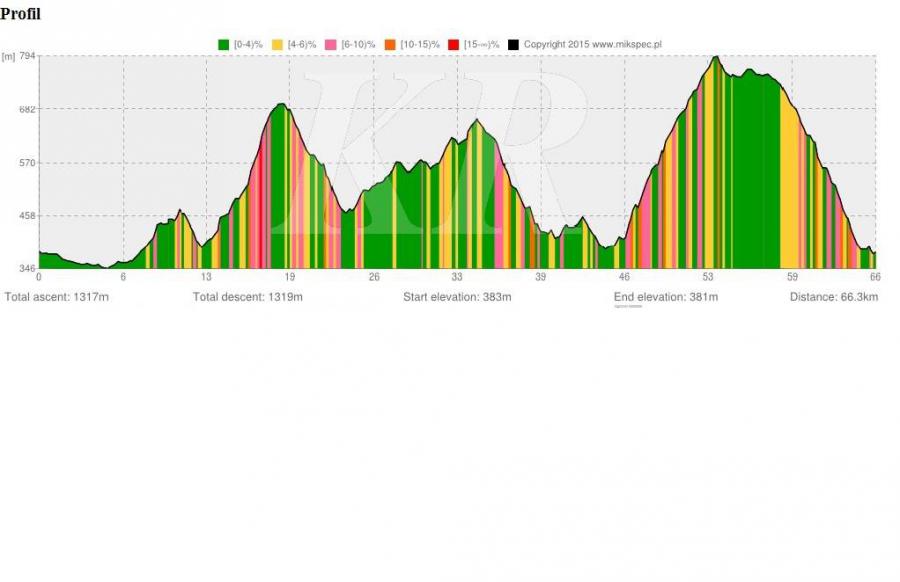The width and height of the screenshot is (900, 582).
Task: Click the highest peak of the profile
Action: (x=715, y=58)
